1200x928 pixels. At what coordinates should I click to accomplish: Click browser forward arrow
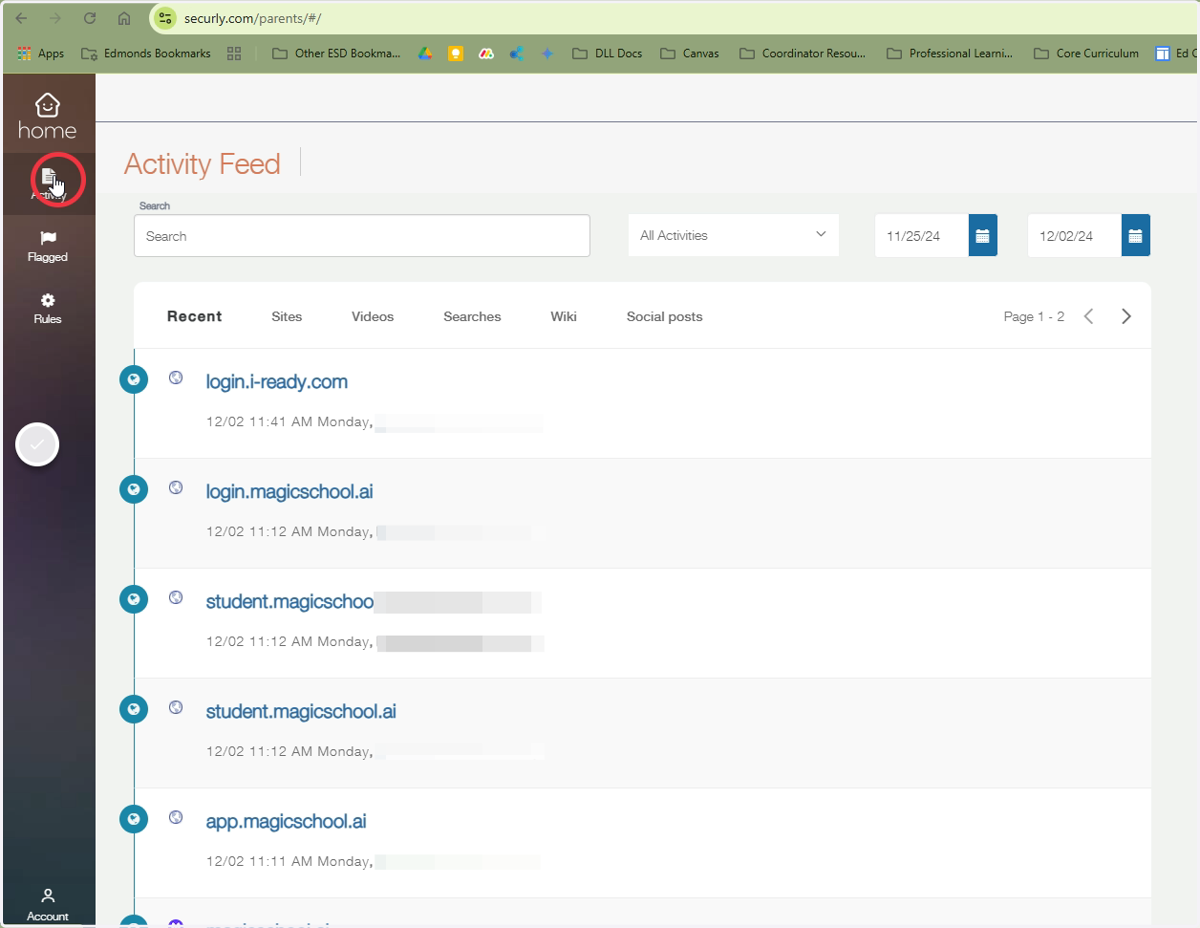[x=55, y=18]
